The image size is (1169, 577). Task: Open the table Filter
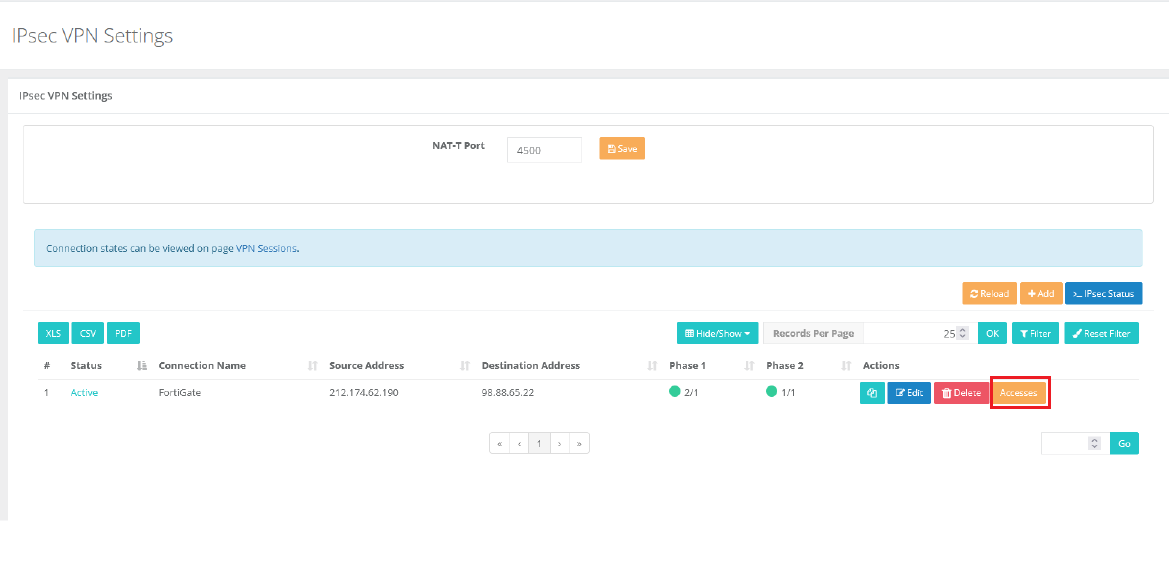[x=1035, y=333]
